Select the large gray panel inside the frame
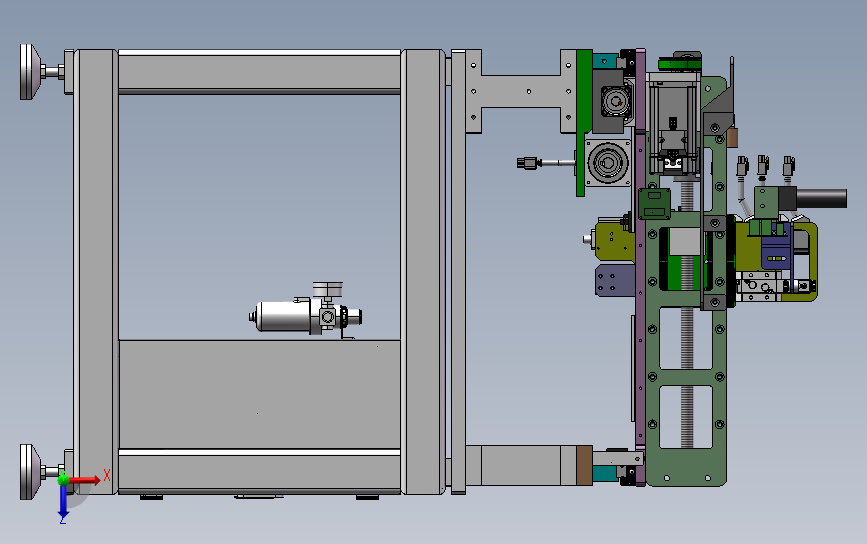Image resolution: width=867 pixels, height=544 pixels. pos(259,394)
